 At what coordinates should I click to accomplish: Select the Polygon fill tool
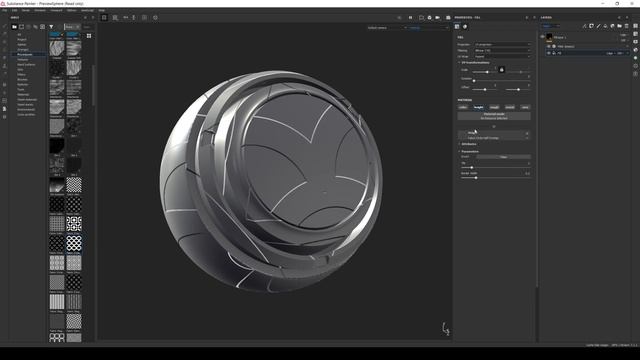[x=4, y=50]
